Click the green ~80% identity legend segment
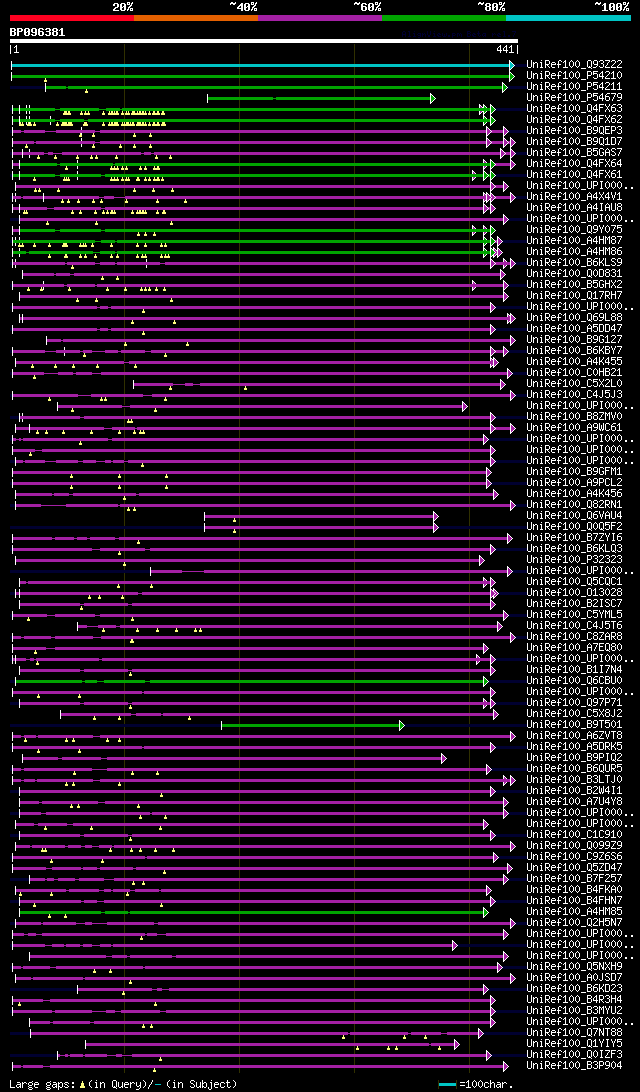 click(x=444, y=18)
